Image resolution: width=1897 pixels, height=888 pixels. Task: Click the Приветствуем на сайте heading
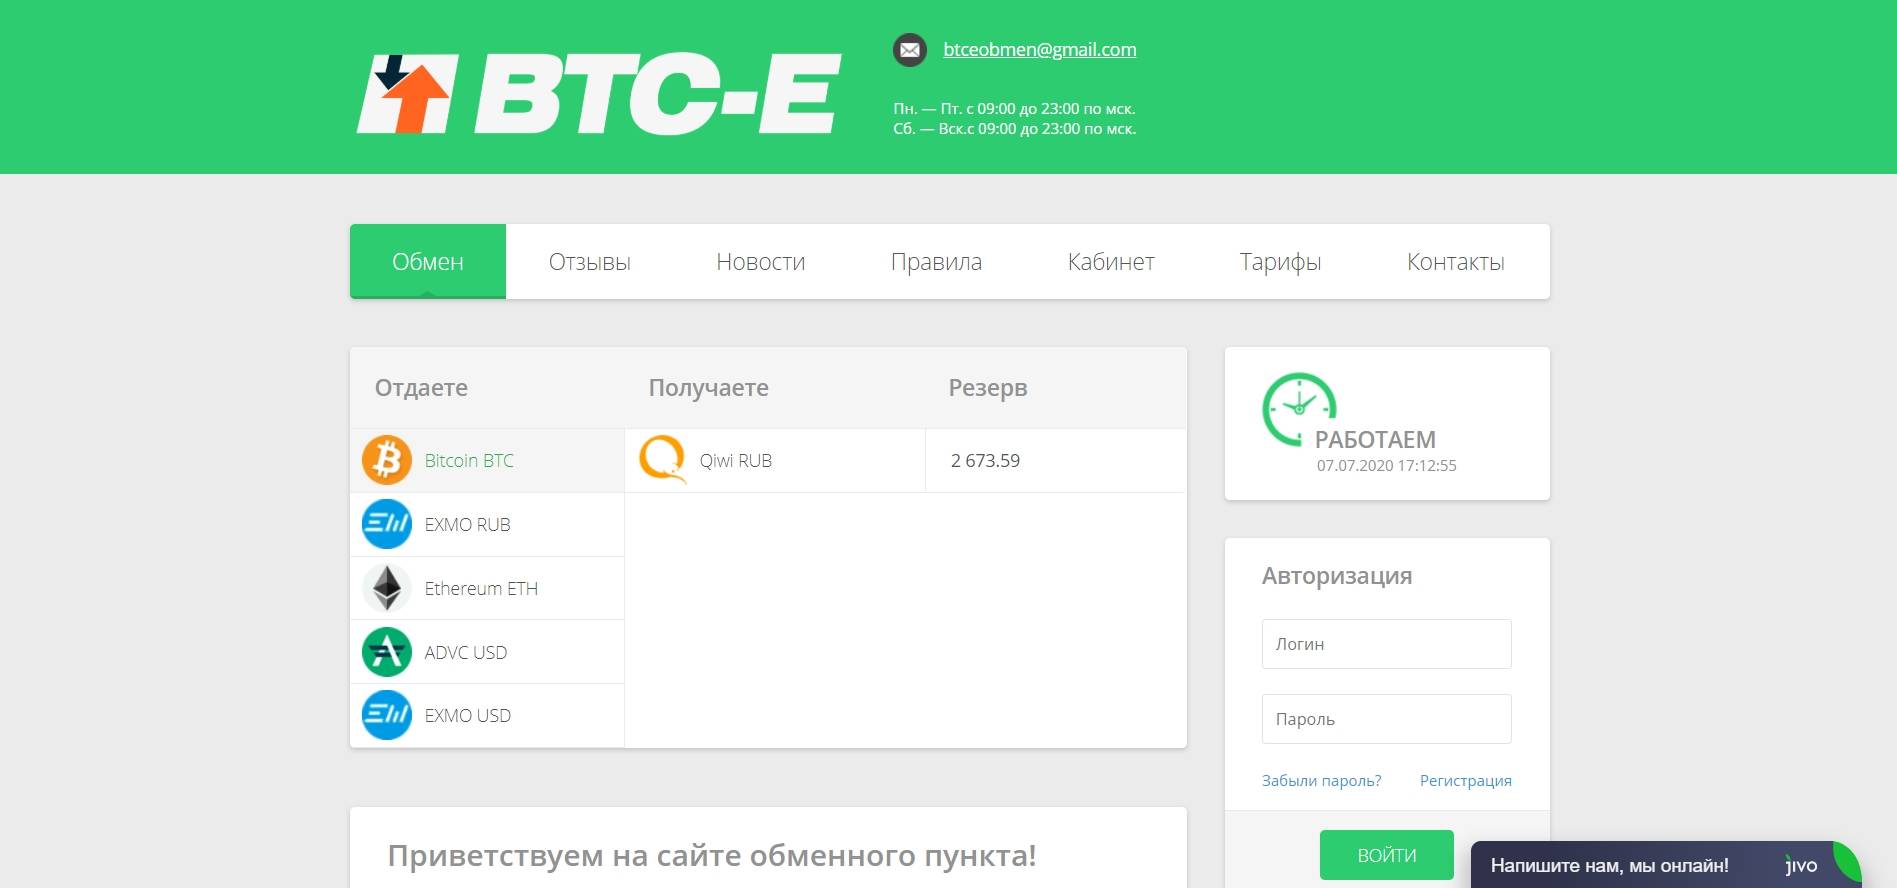(712, 856)
